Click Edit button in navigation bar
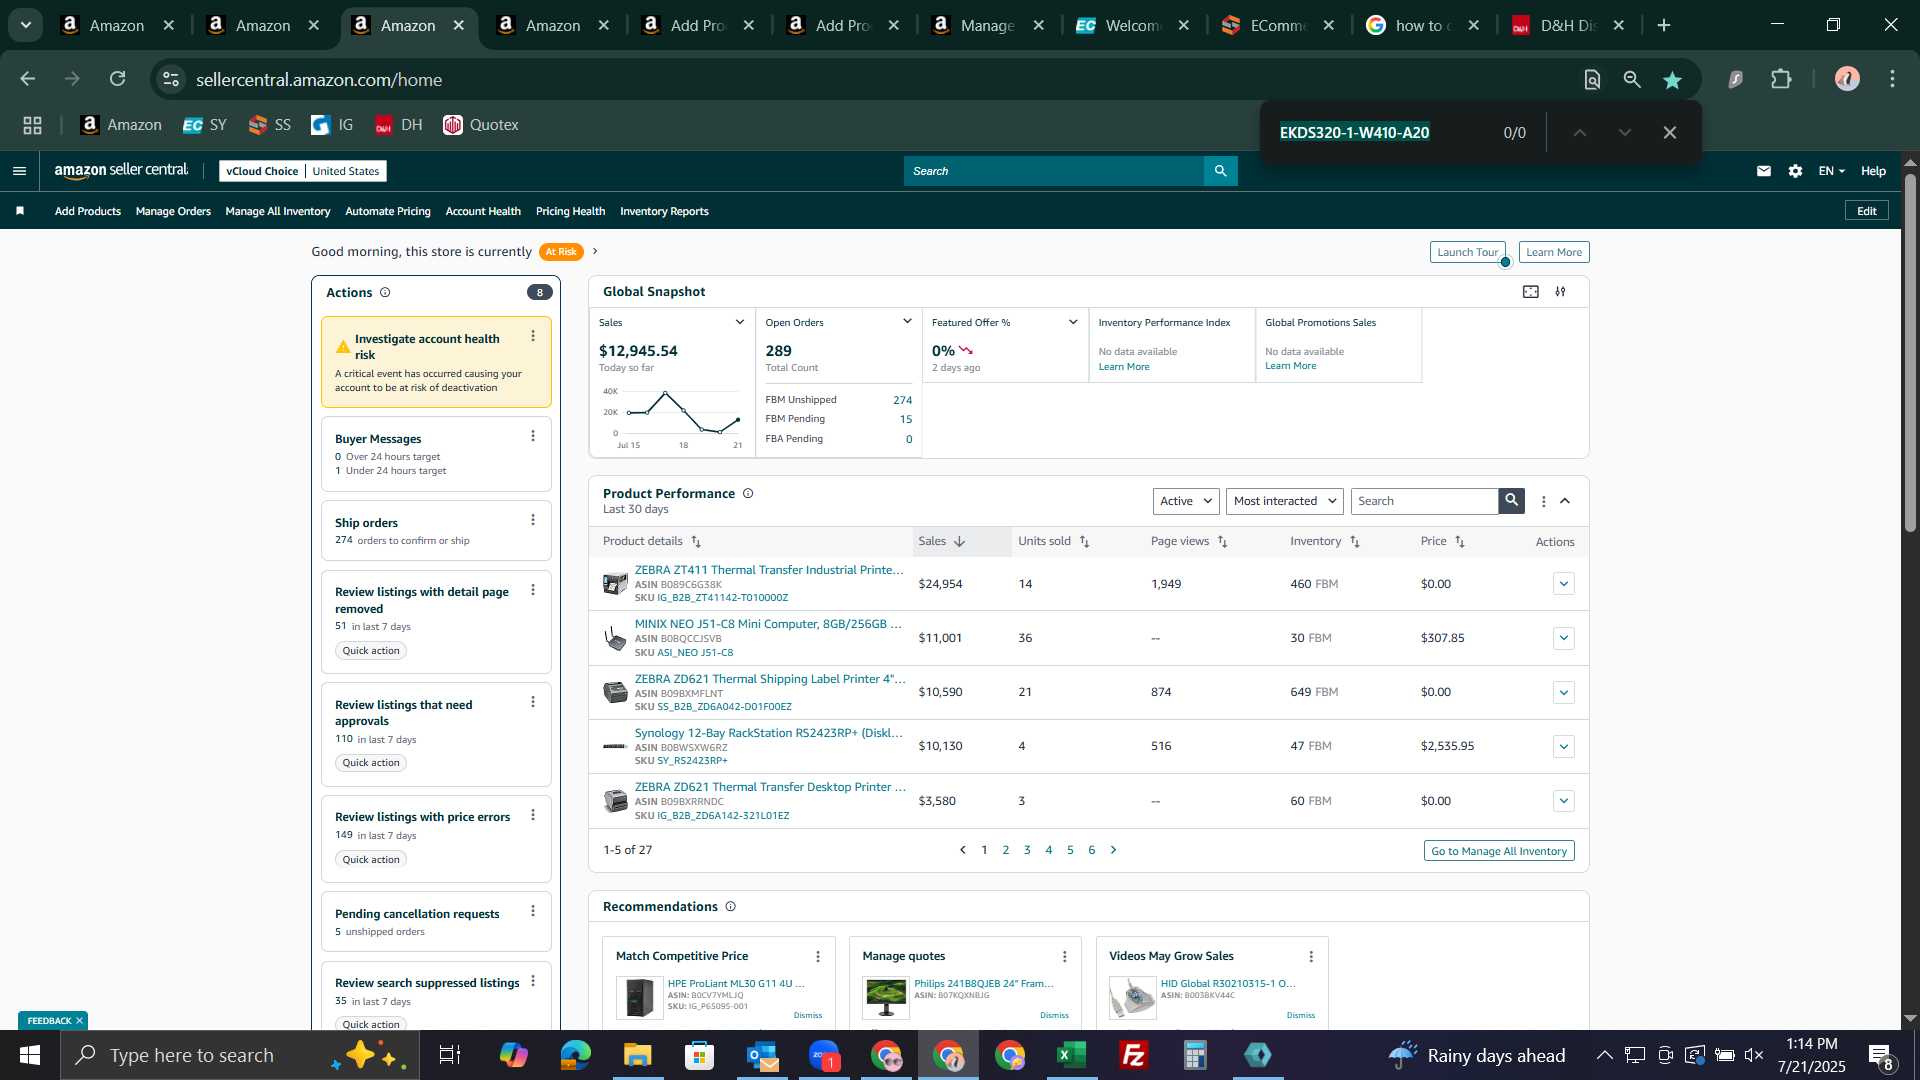Image resolution: width=1920 pixels, height=1080 pixels. click(1867, 211)
